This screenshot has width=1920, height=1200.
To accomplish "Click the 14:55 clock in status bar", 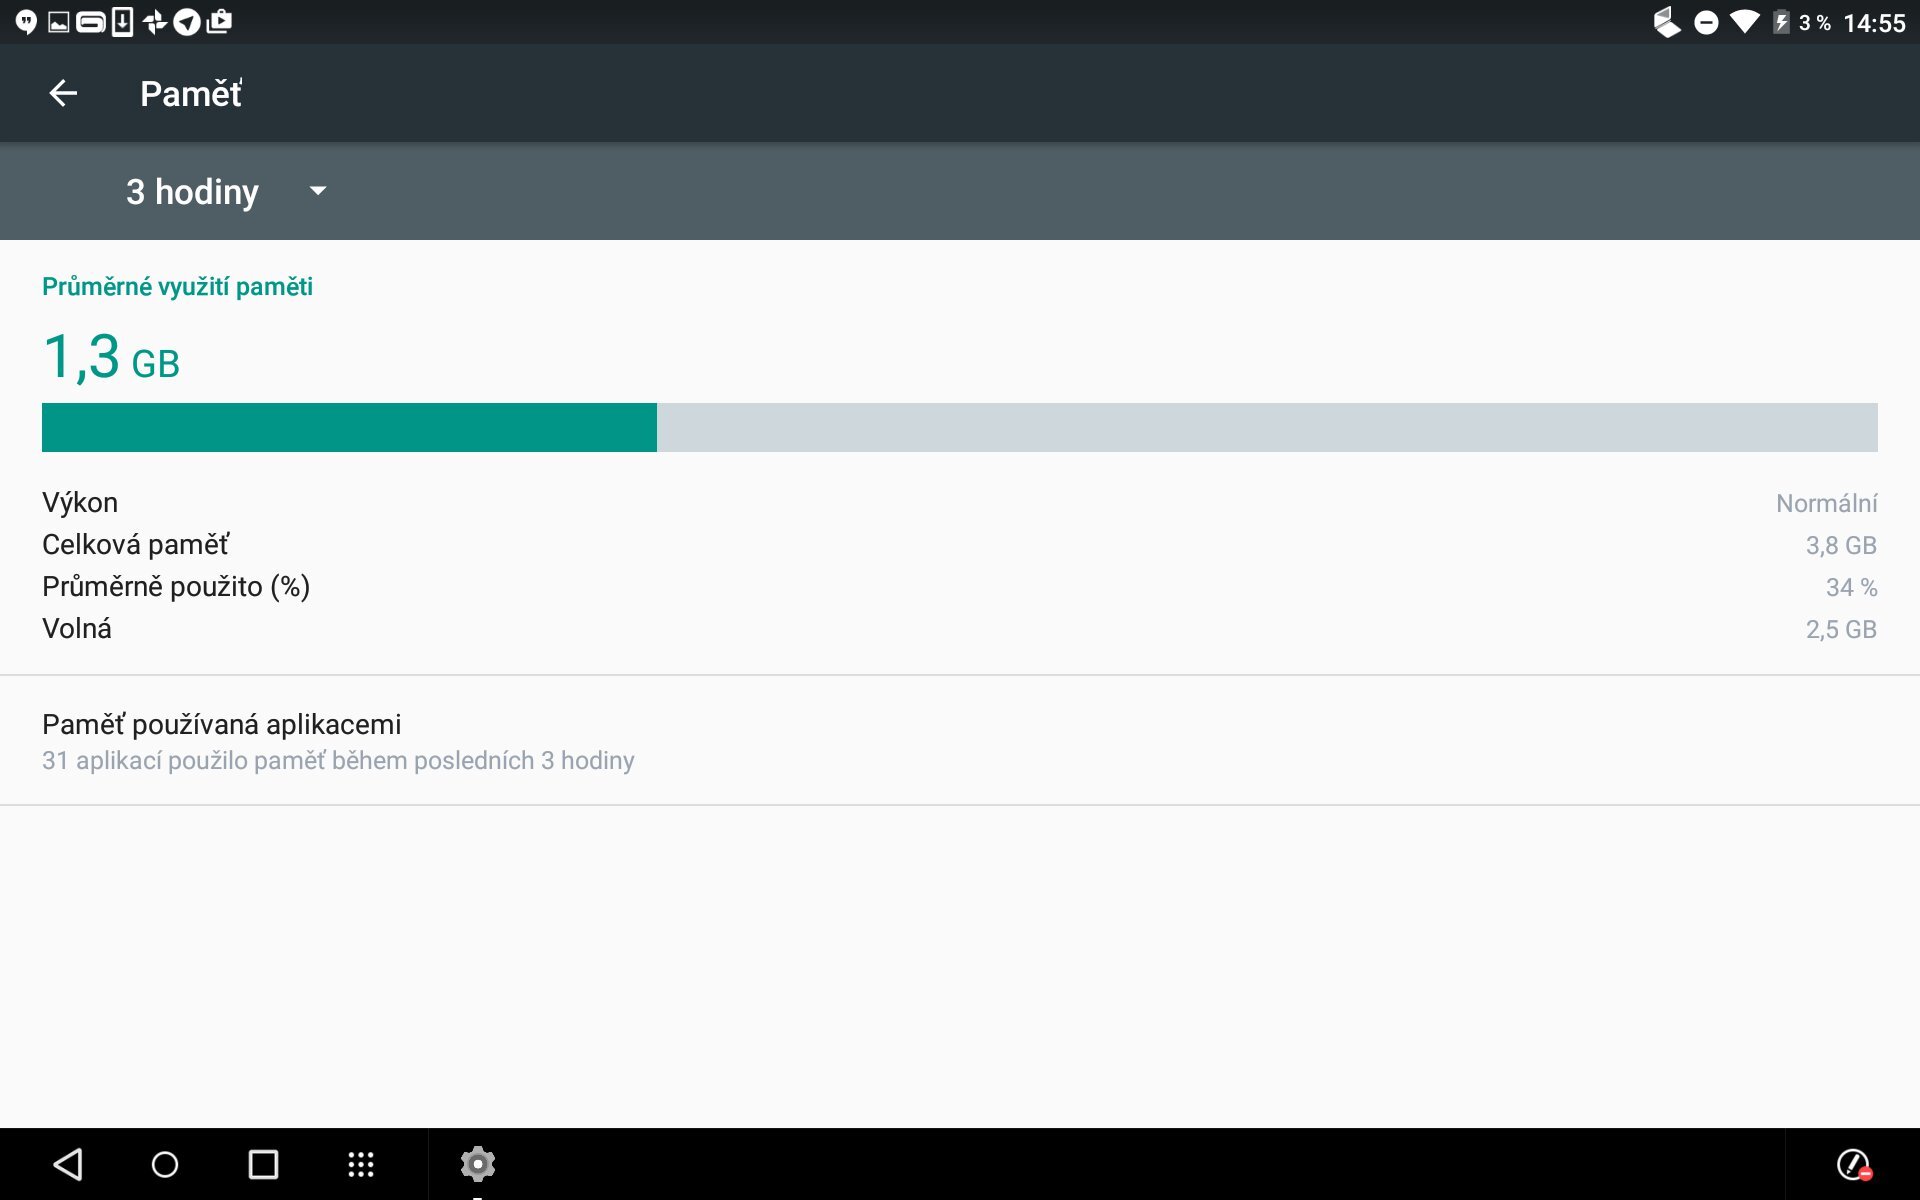I will pos(1874,23).
